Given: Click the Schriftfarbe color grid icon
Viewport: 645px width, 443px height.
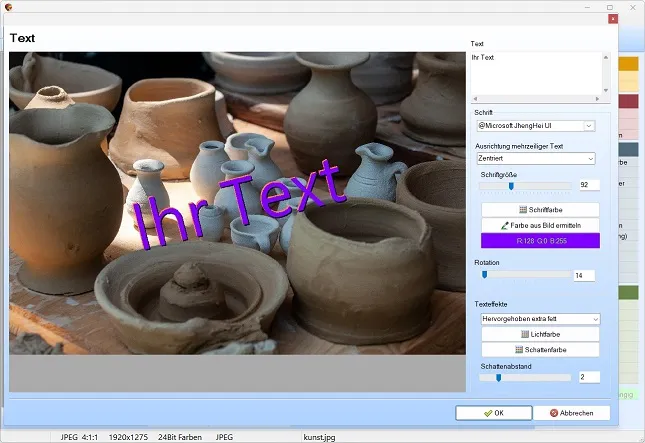Looking at the screenshot, I should point(523,210).
